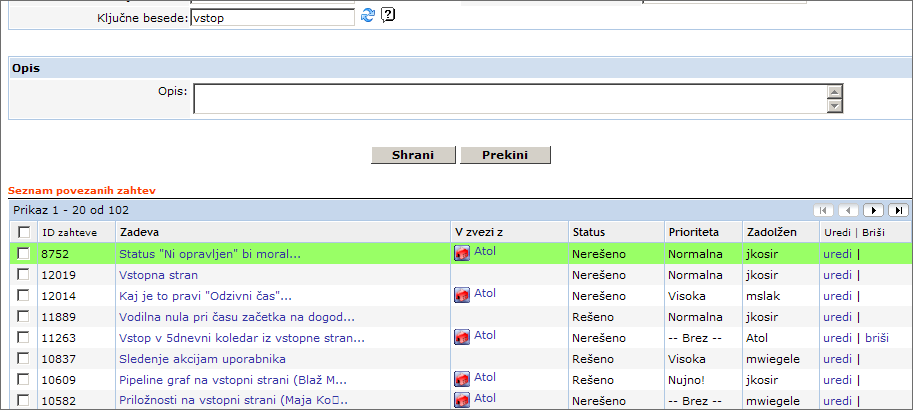Screen dimensions: 913x410
Task: Click the Atol icon in row 11263
Action: pos(462,338)
